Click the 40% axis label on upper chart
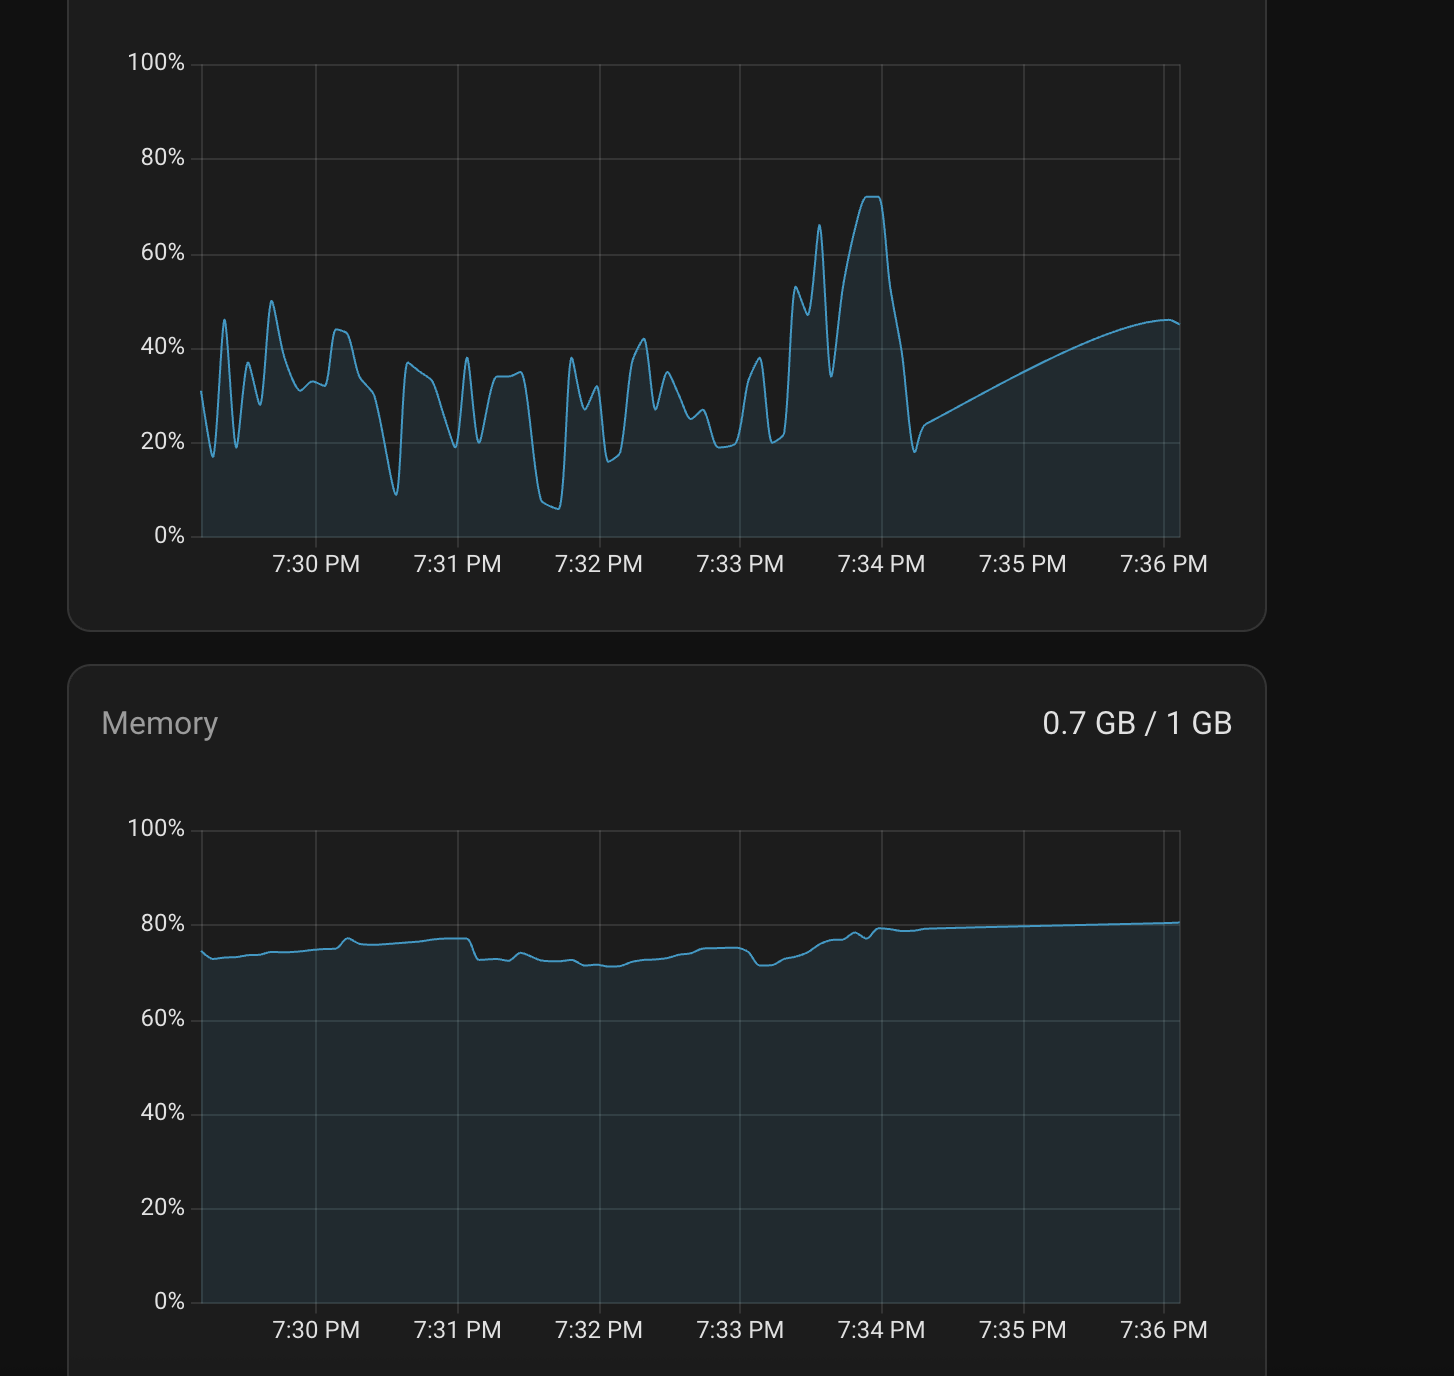The image size is (1454, 1376). (x=163, y=346)
